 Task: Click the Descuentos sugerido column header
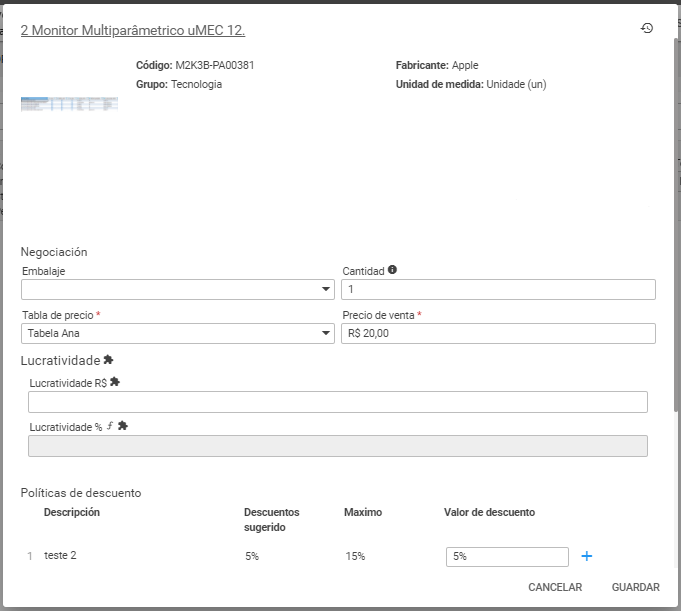point(271,520)
